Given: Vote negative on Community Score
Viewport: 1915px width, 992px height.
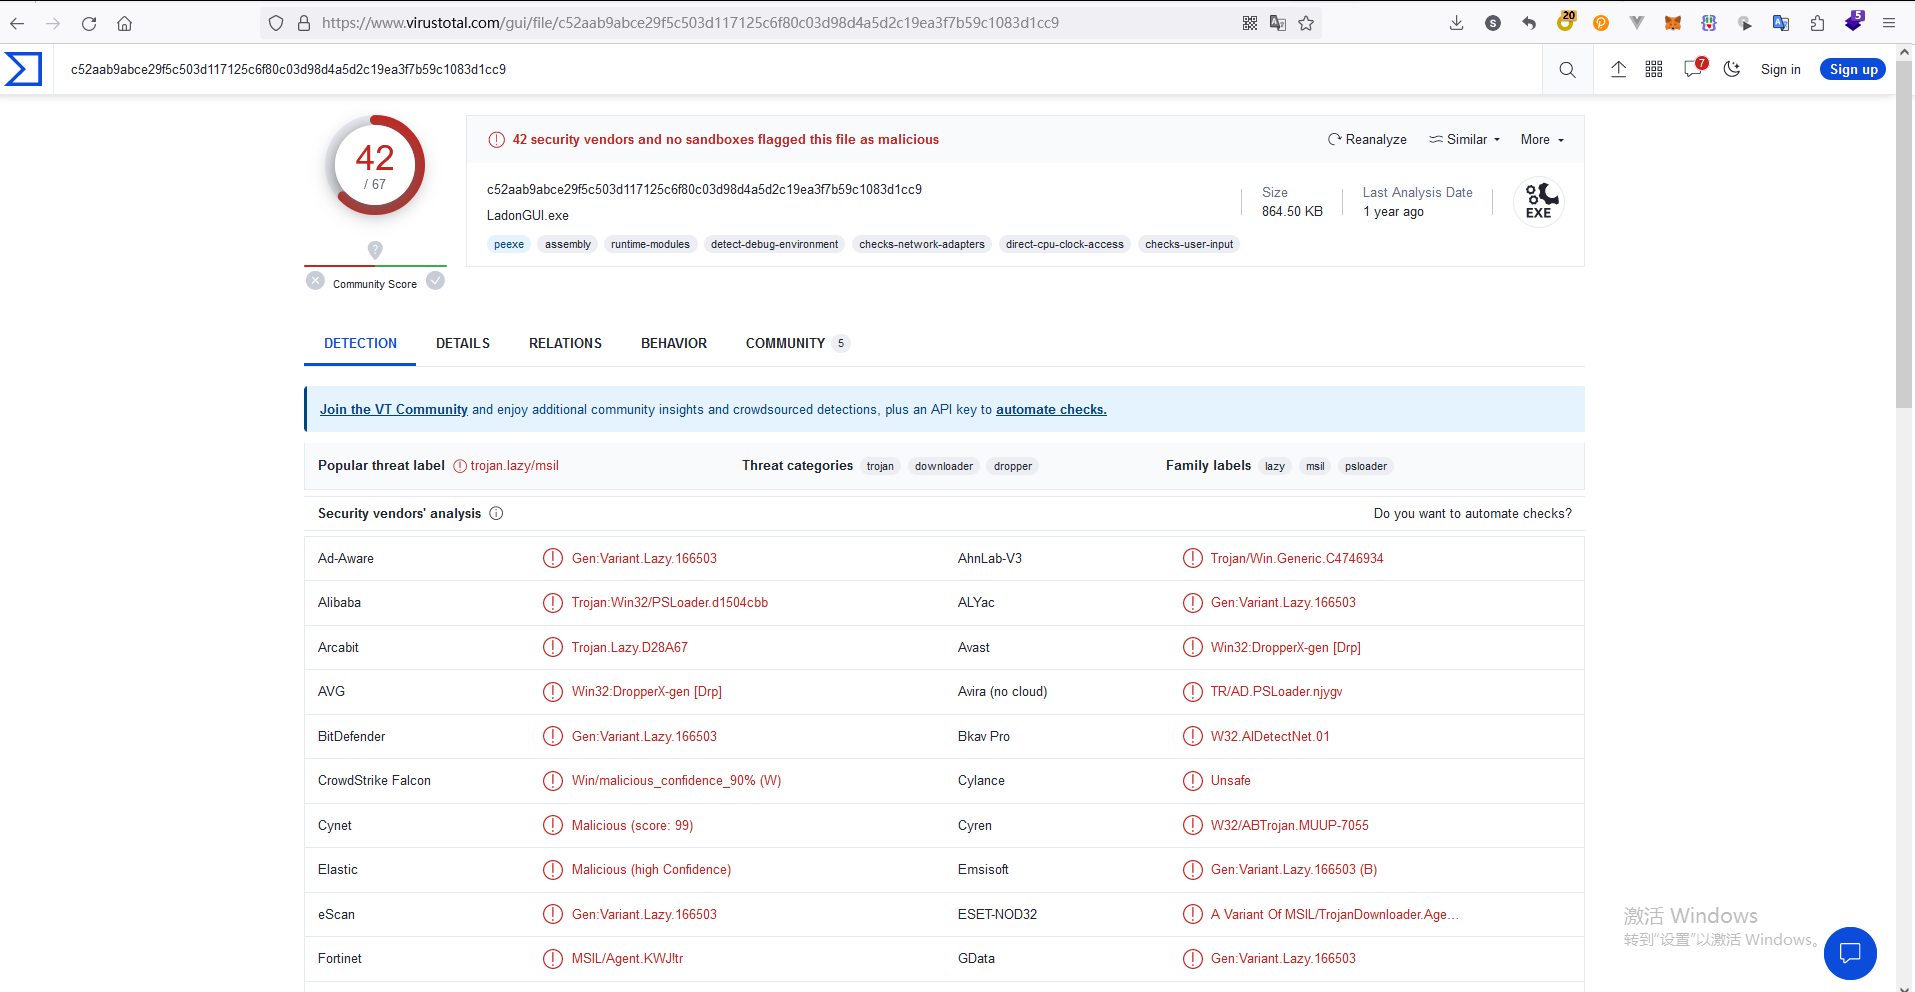Looking at the screenshot, I should (x=316, y=281).
